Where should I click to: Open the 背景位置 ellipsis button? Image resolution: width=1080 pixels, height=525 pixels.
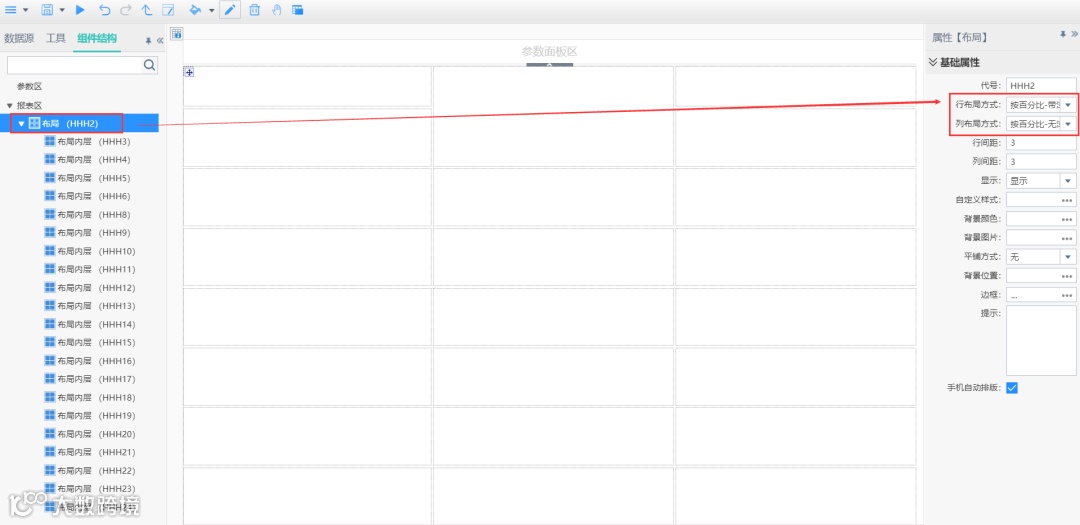(x=1068, y=276)
